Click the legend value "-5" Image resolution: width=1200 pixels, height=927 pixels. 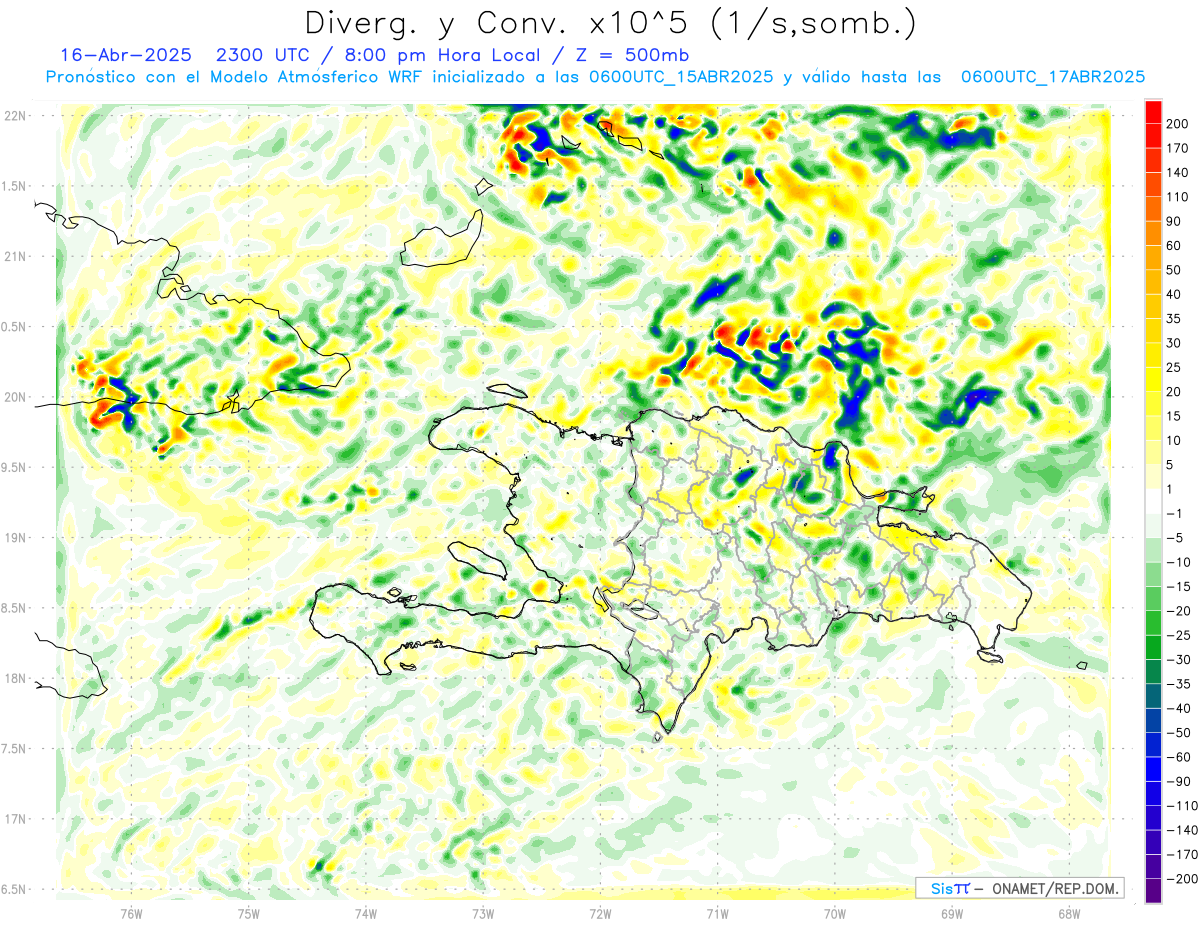coord(1174,538)
